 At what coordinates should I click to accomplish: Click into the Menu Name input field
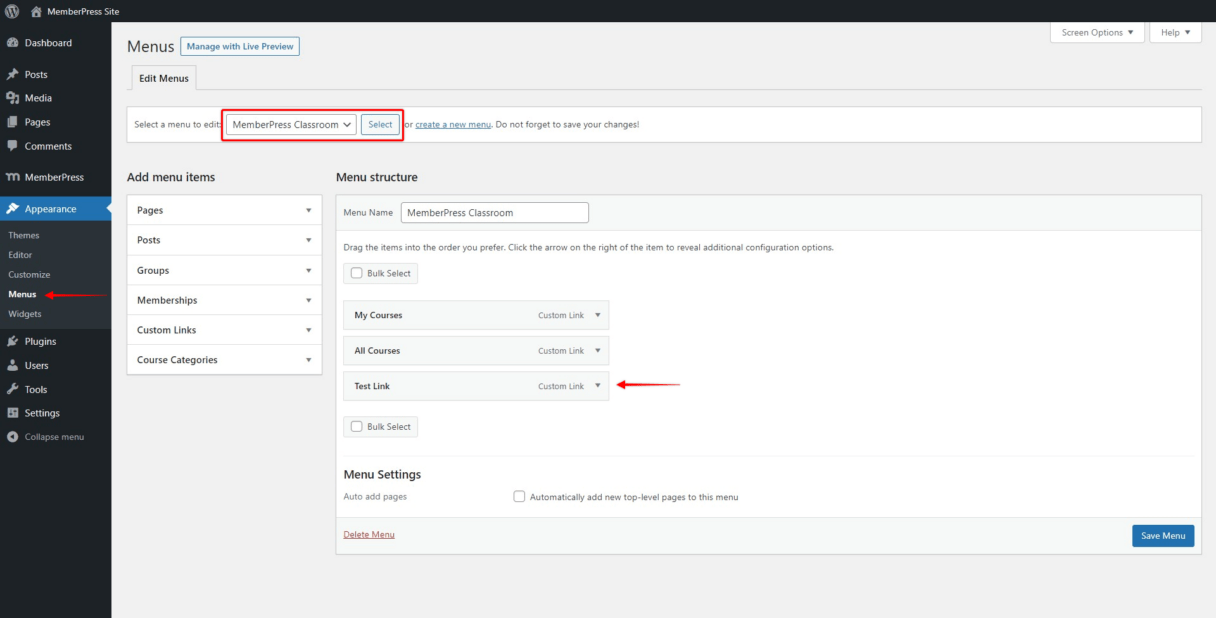495,213
